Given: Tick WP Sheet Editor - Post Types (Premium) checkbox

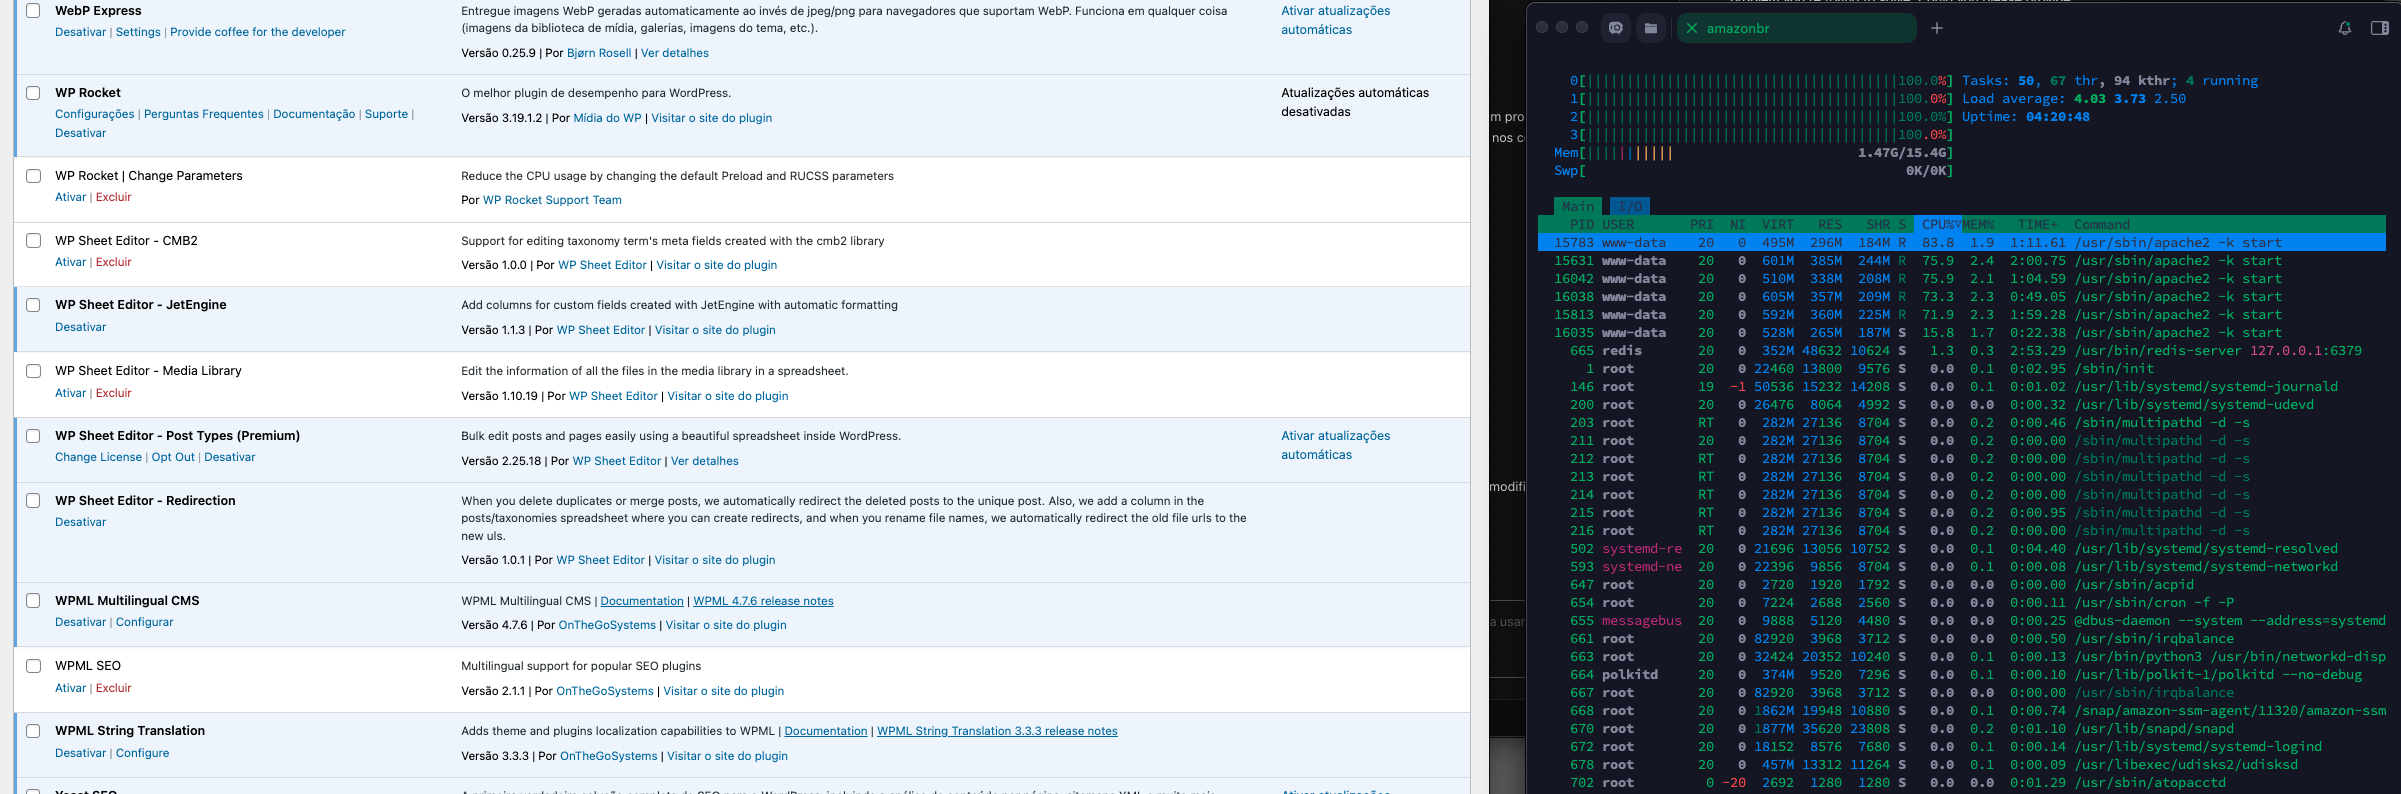Looking at the screenshot, I should pyautogui.click(x=33, y=436).
